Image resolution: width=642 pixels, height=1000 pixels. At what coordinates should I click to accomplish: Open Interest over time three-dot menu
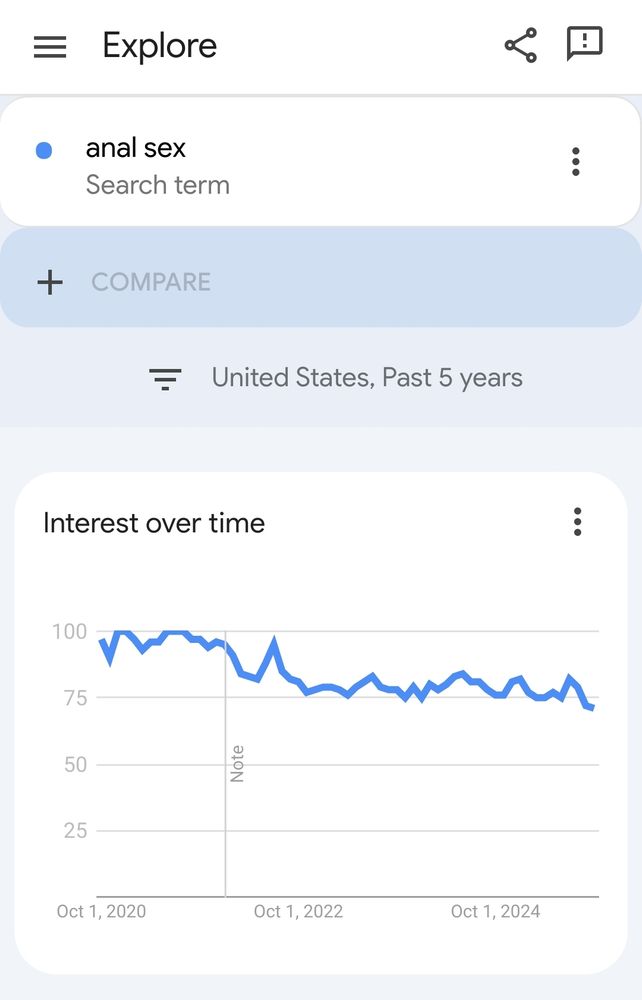(578, 522)
